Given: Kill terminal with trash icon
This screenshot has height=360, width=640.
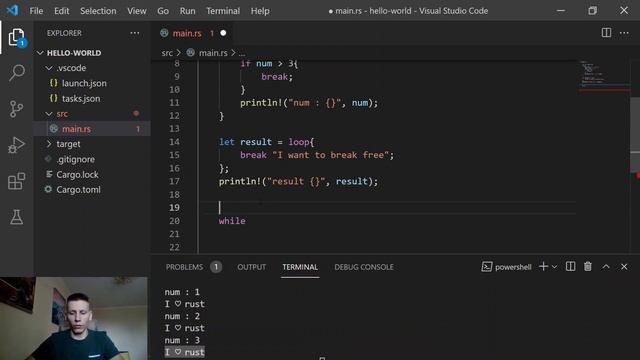Looking at the screenshot, I should (588, 267).
